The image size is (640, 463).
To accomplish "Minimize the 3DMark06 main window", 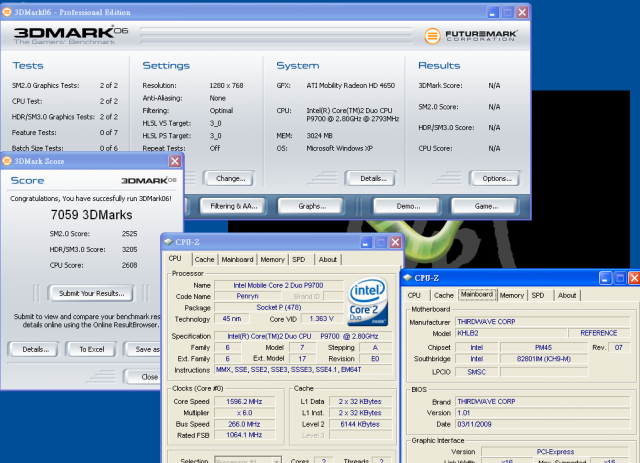I will click(x=493, y=12).
